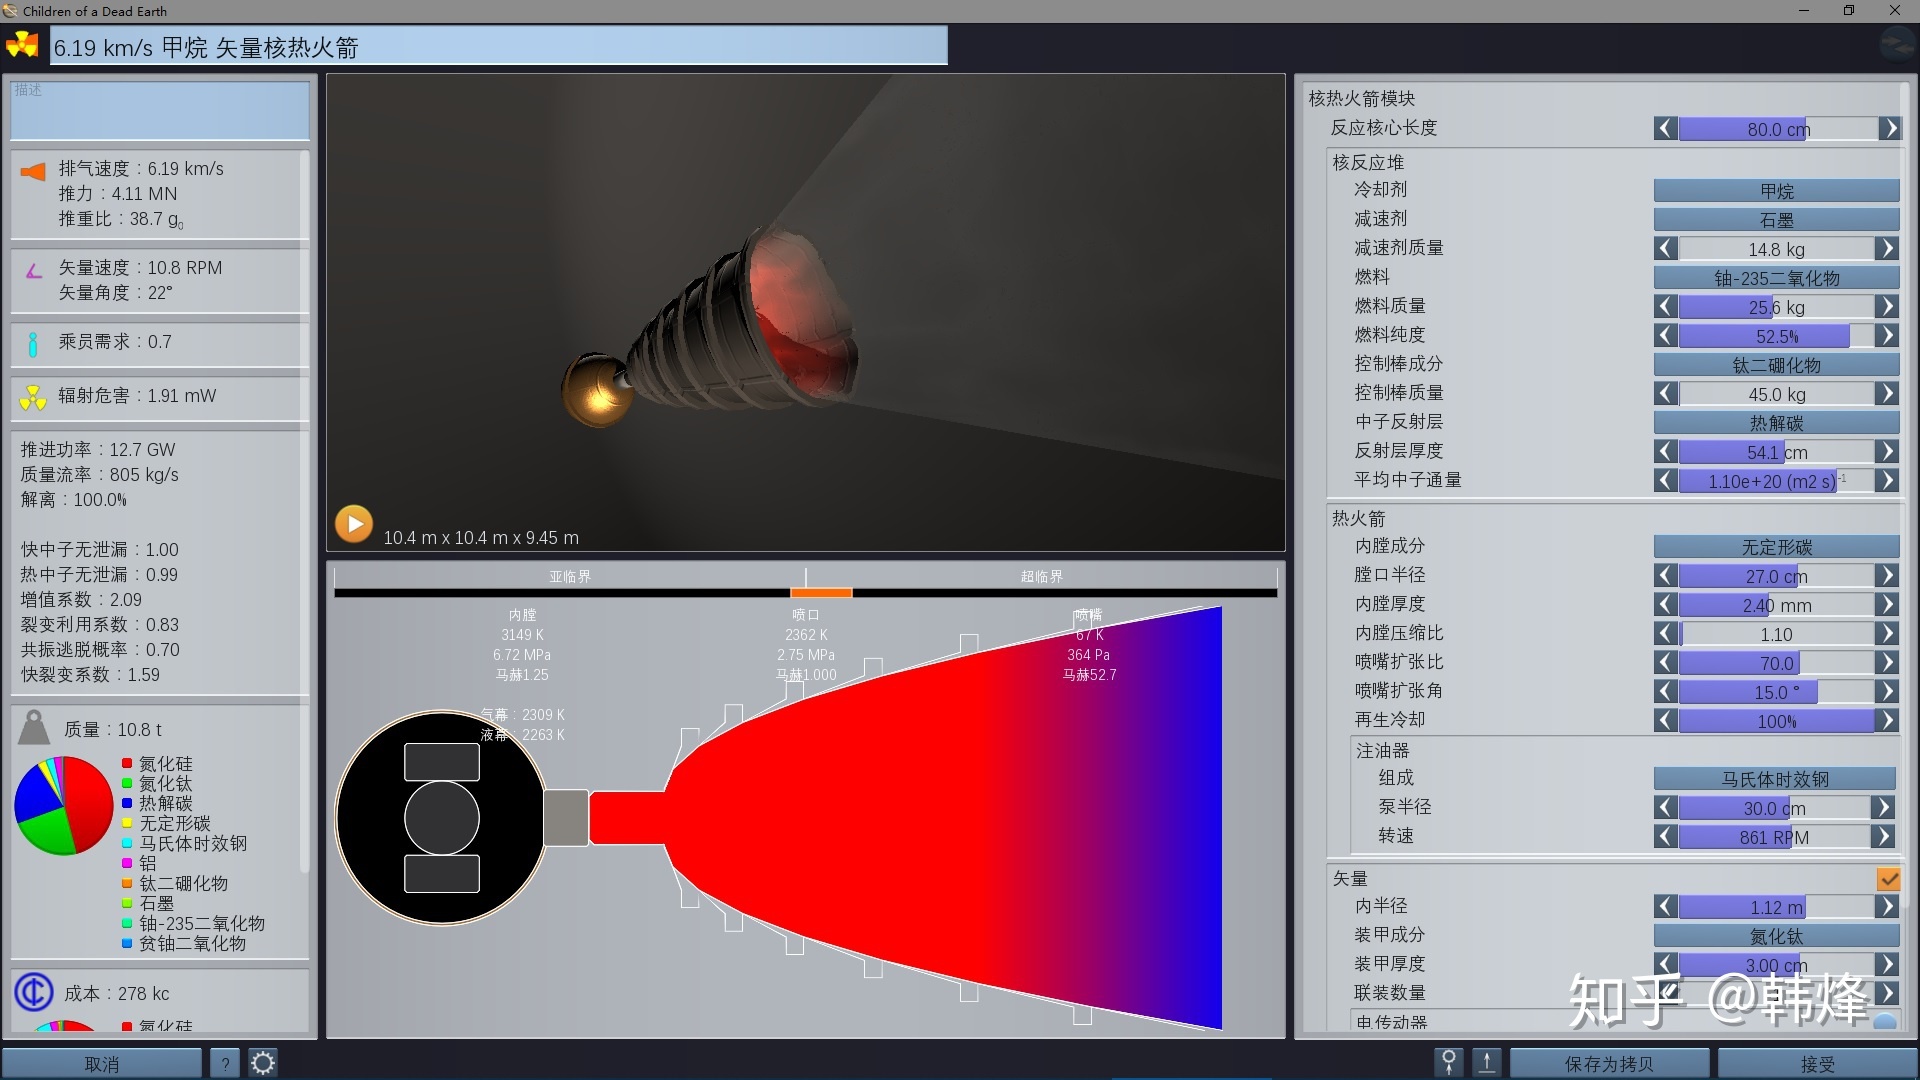The width and height of the screenshot is (1920, 1080).
Task: Decrease 反射层厚度 with the left arrow
Action: click(1665, 451)
